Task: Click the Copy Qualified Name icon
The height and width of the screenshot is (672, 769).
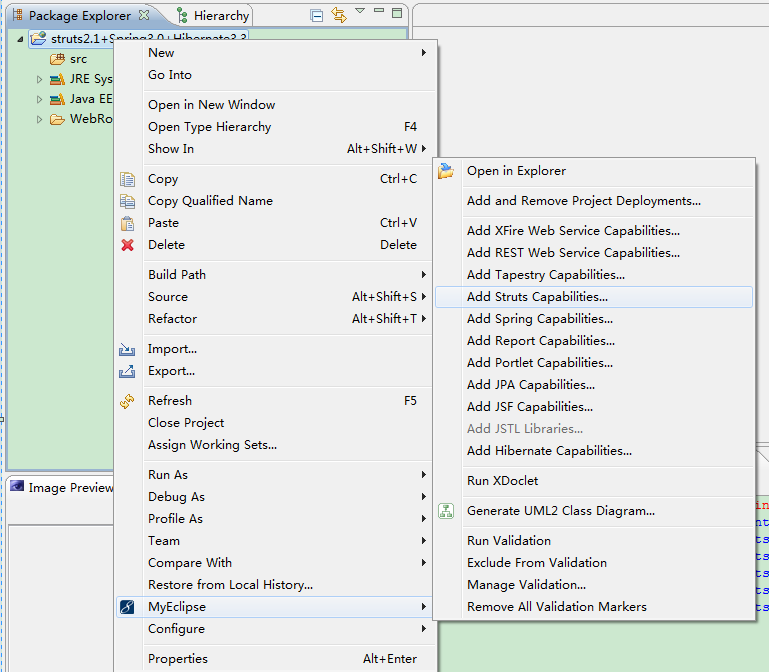Action: [x=128, y=201]
